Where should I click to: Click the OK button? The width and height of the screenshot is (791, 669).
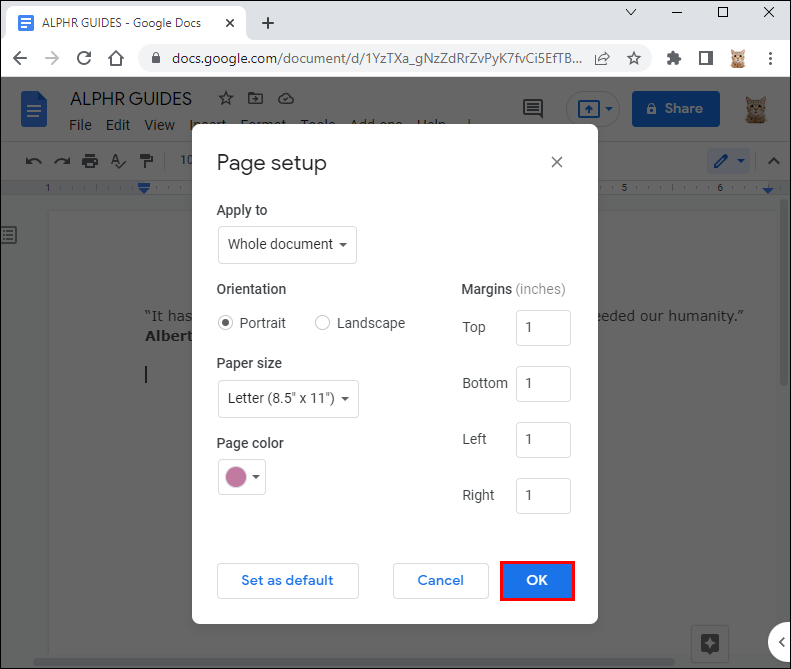point(537,580)
